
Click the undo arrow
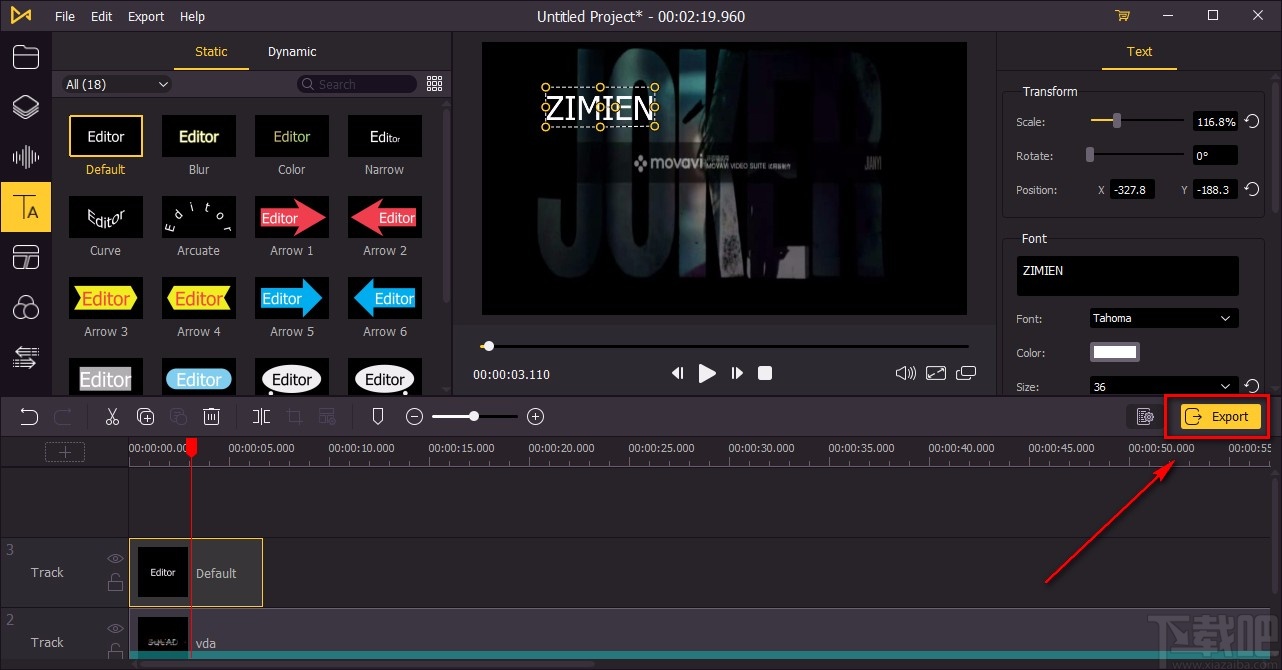click(x=29, y=416)
